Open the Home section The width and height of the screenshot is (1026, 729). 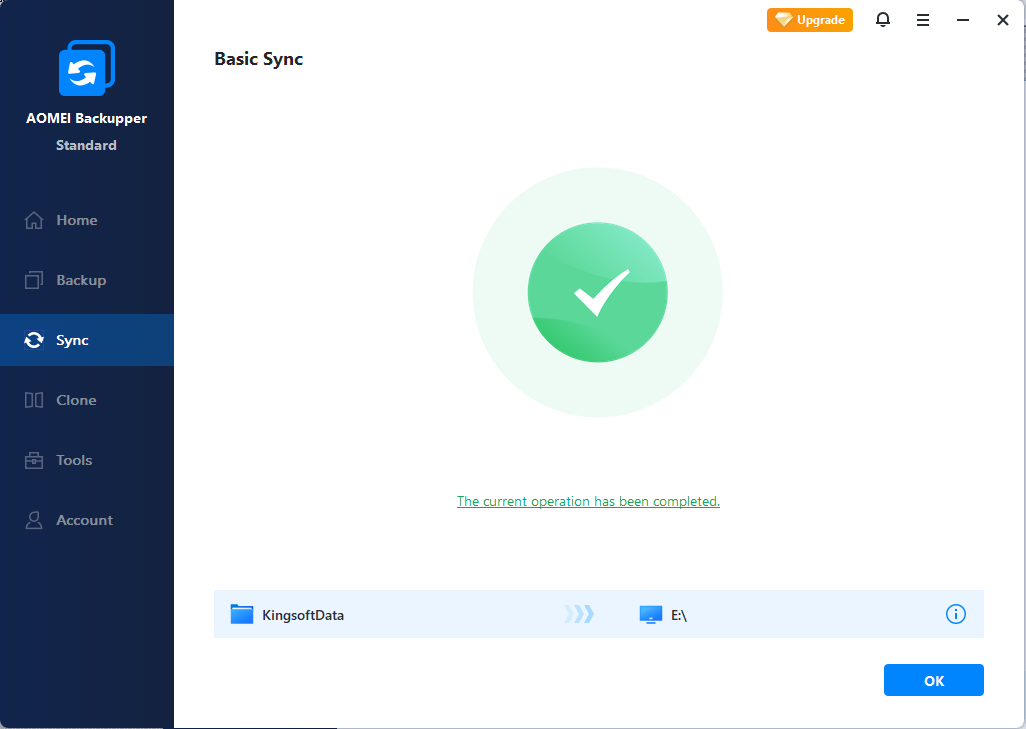coord(86,221)
